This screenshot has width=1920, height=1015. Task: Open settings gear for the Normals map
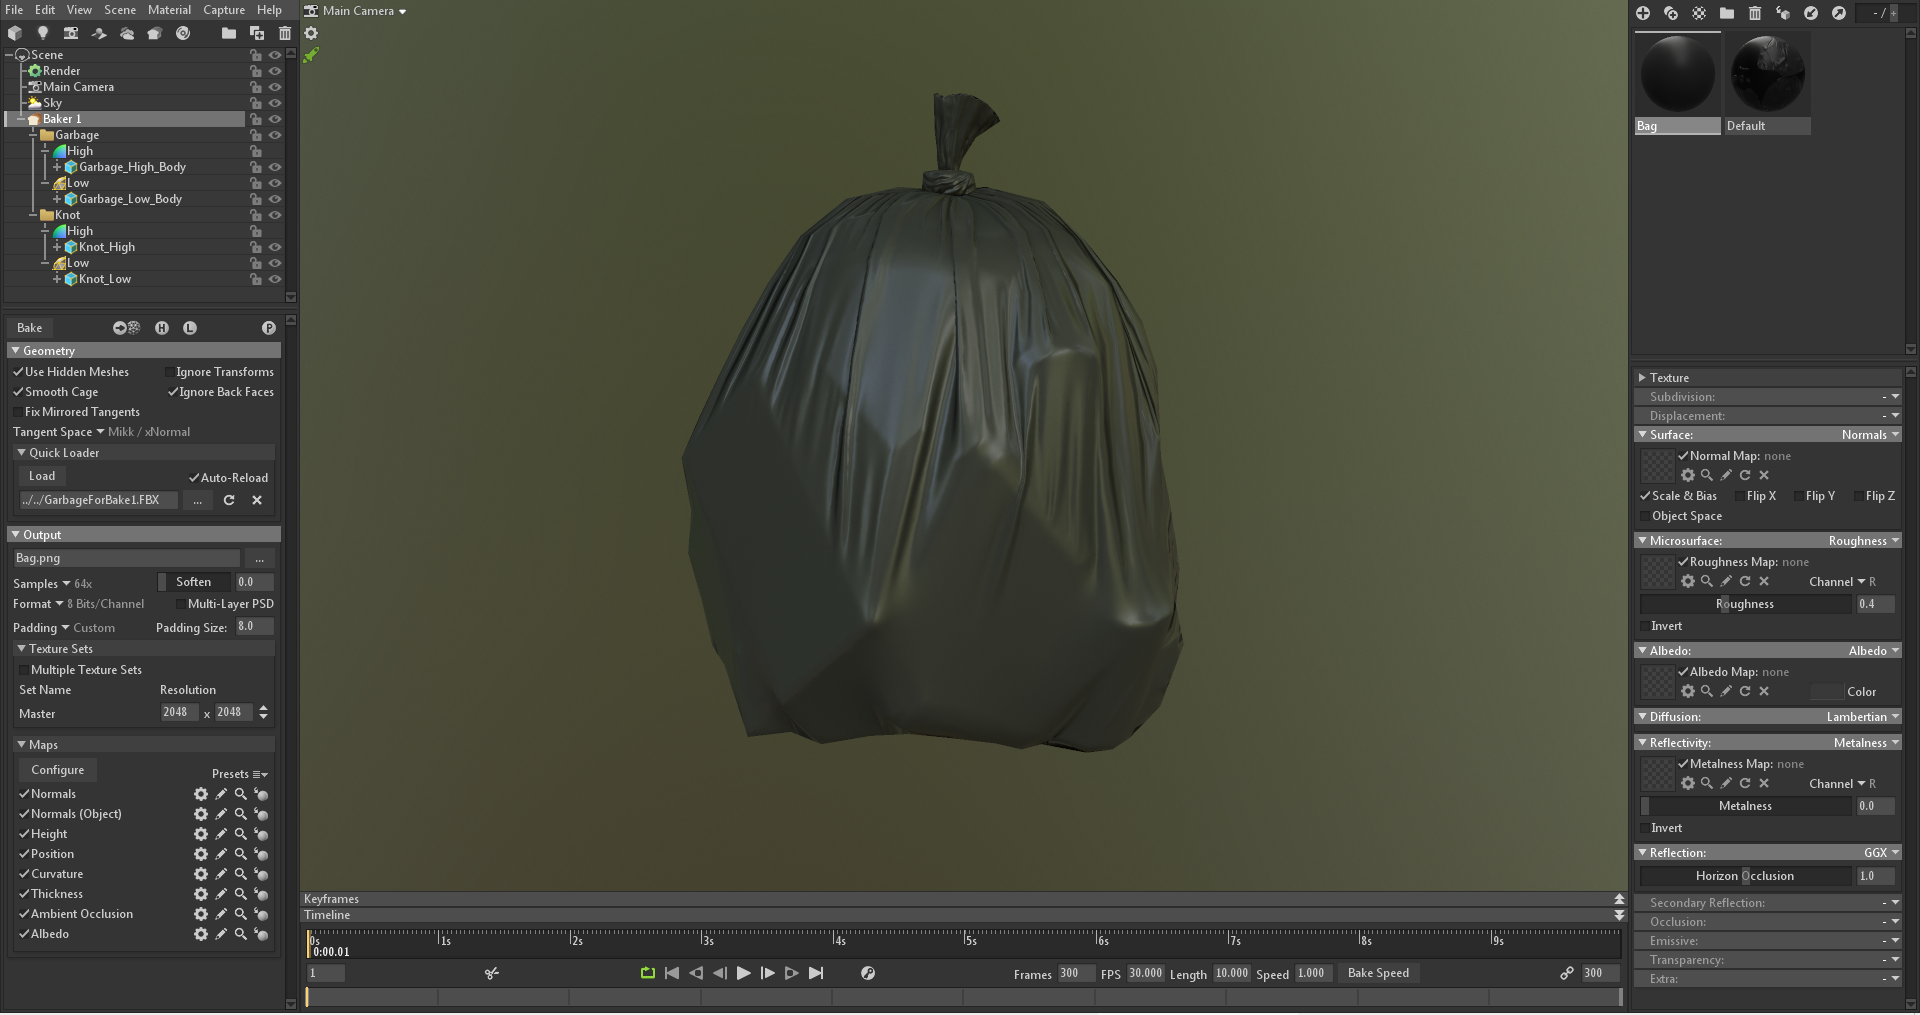pos(201,794)
